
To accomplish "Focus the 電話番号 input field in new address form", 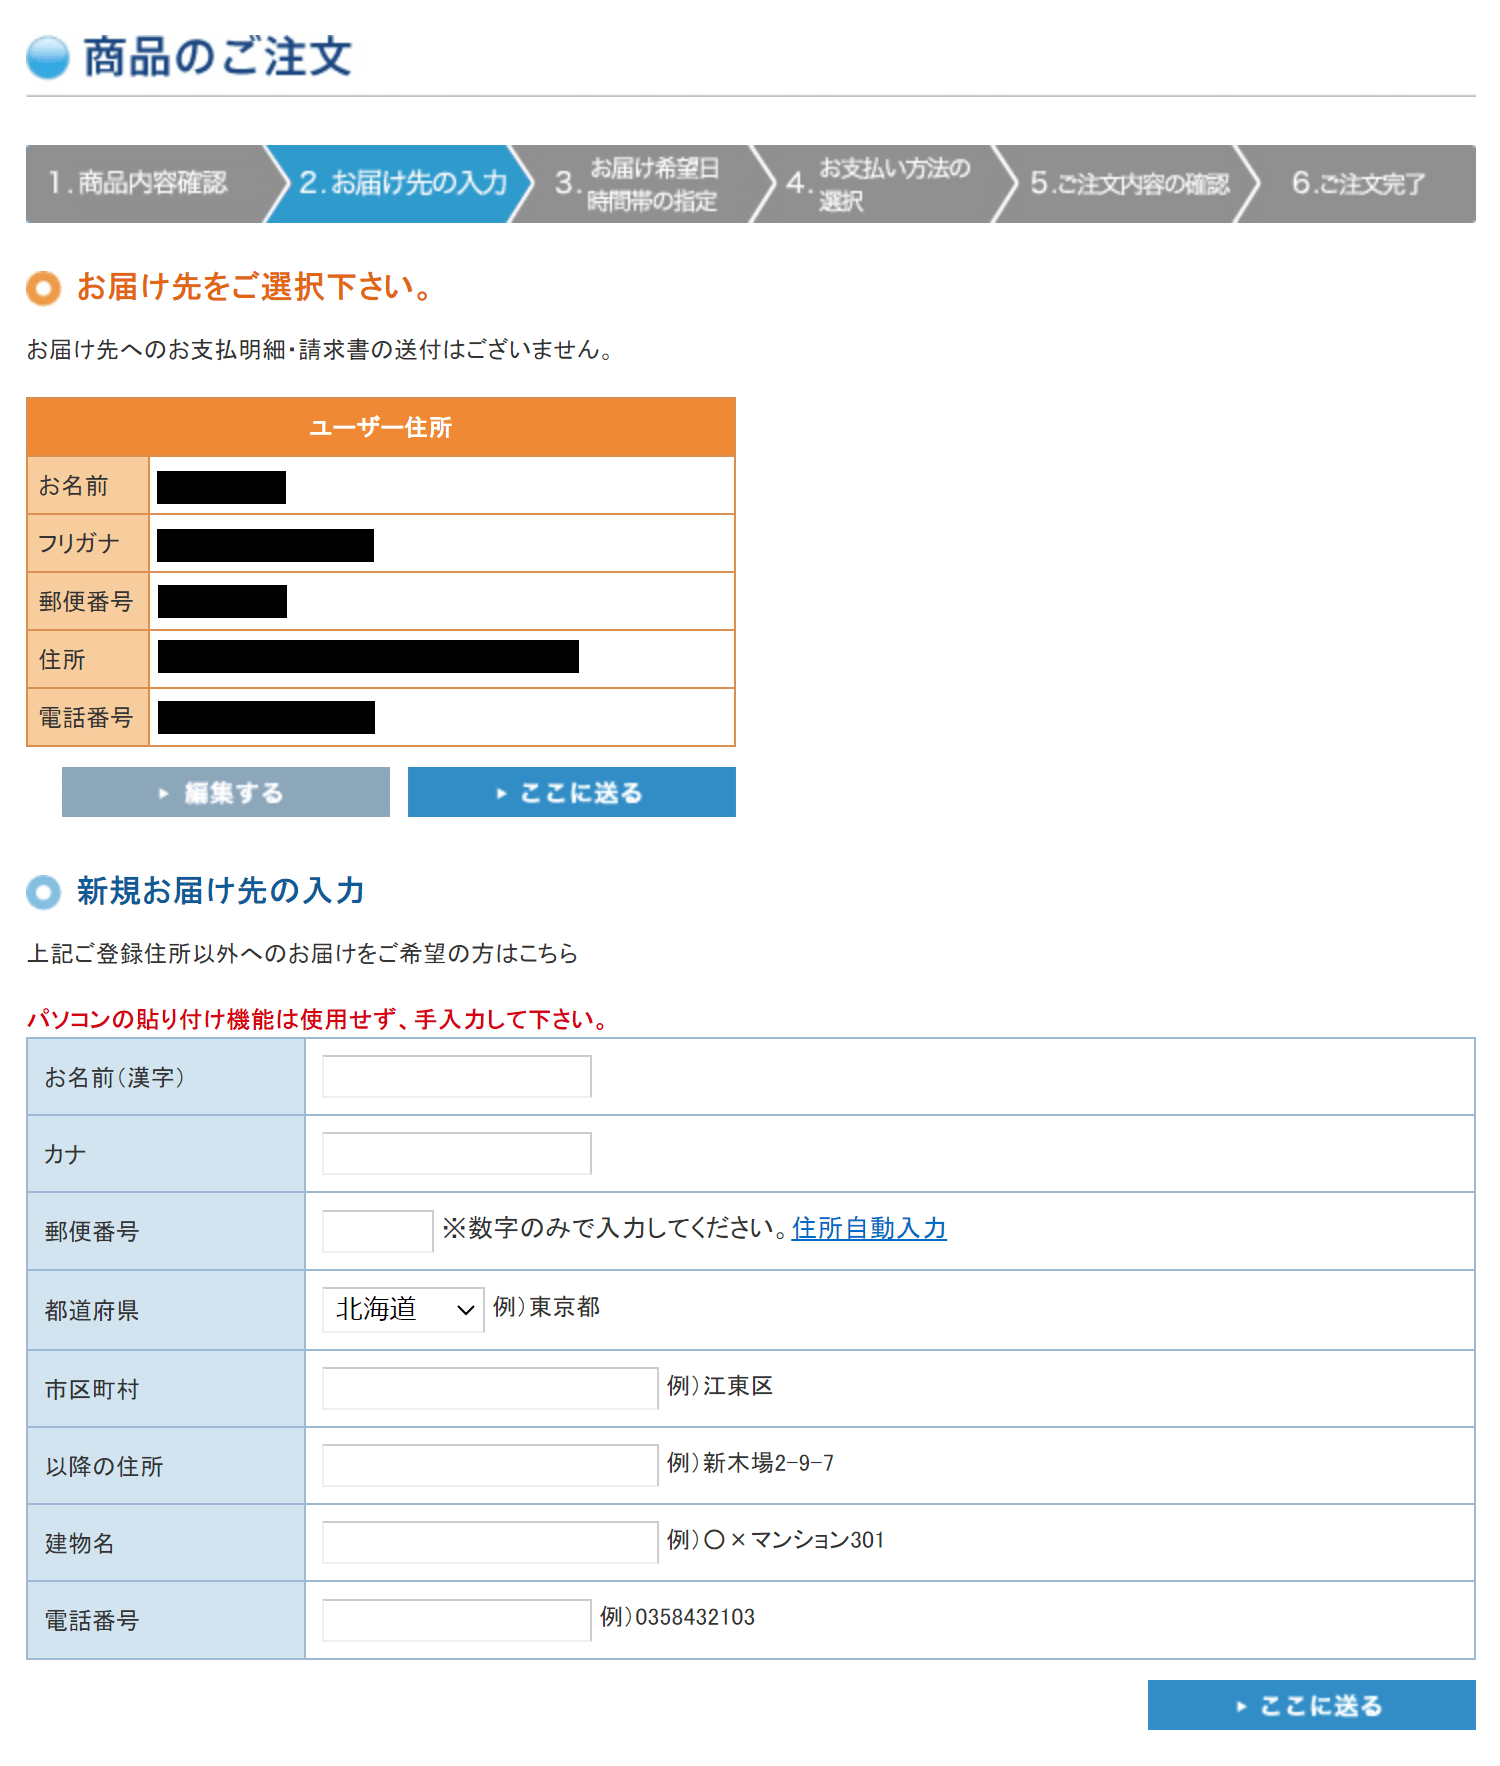I will (457, 1620).
